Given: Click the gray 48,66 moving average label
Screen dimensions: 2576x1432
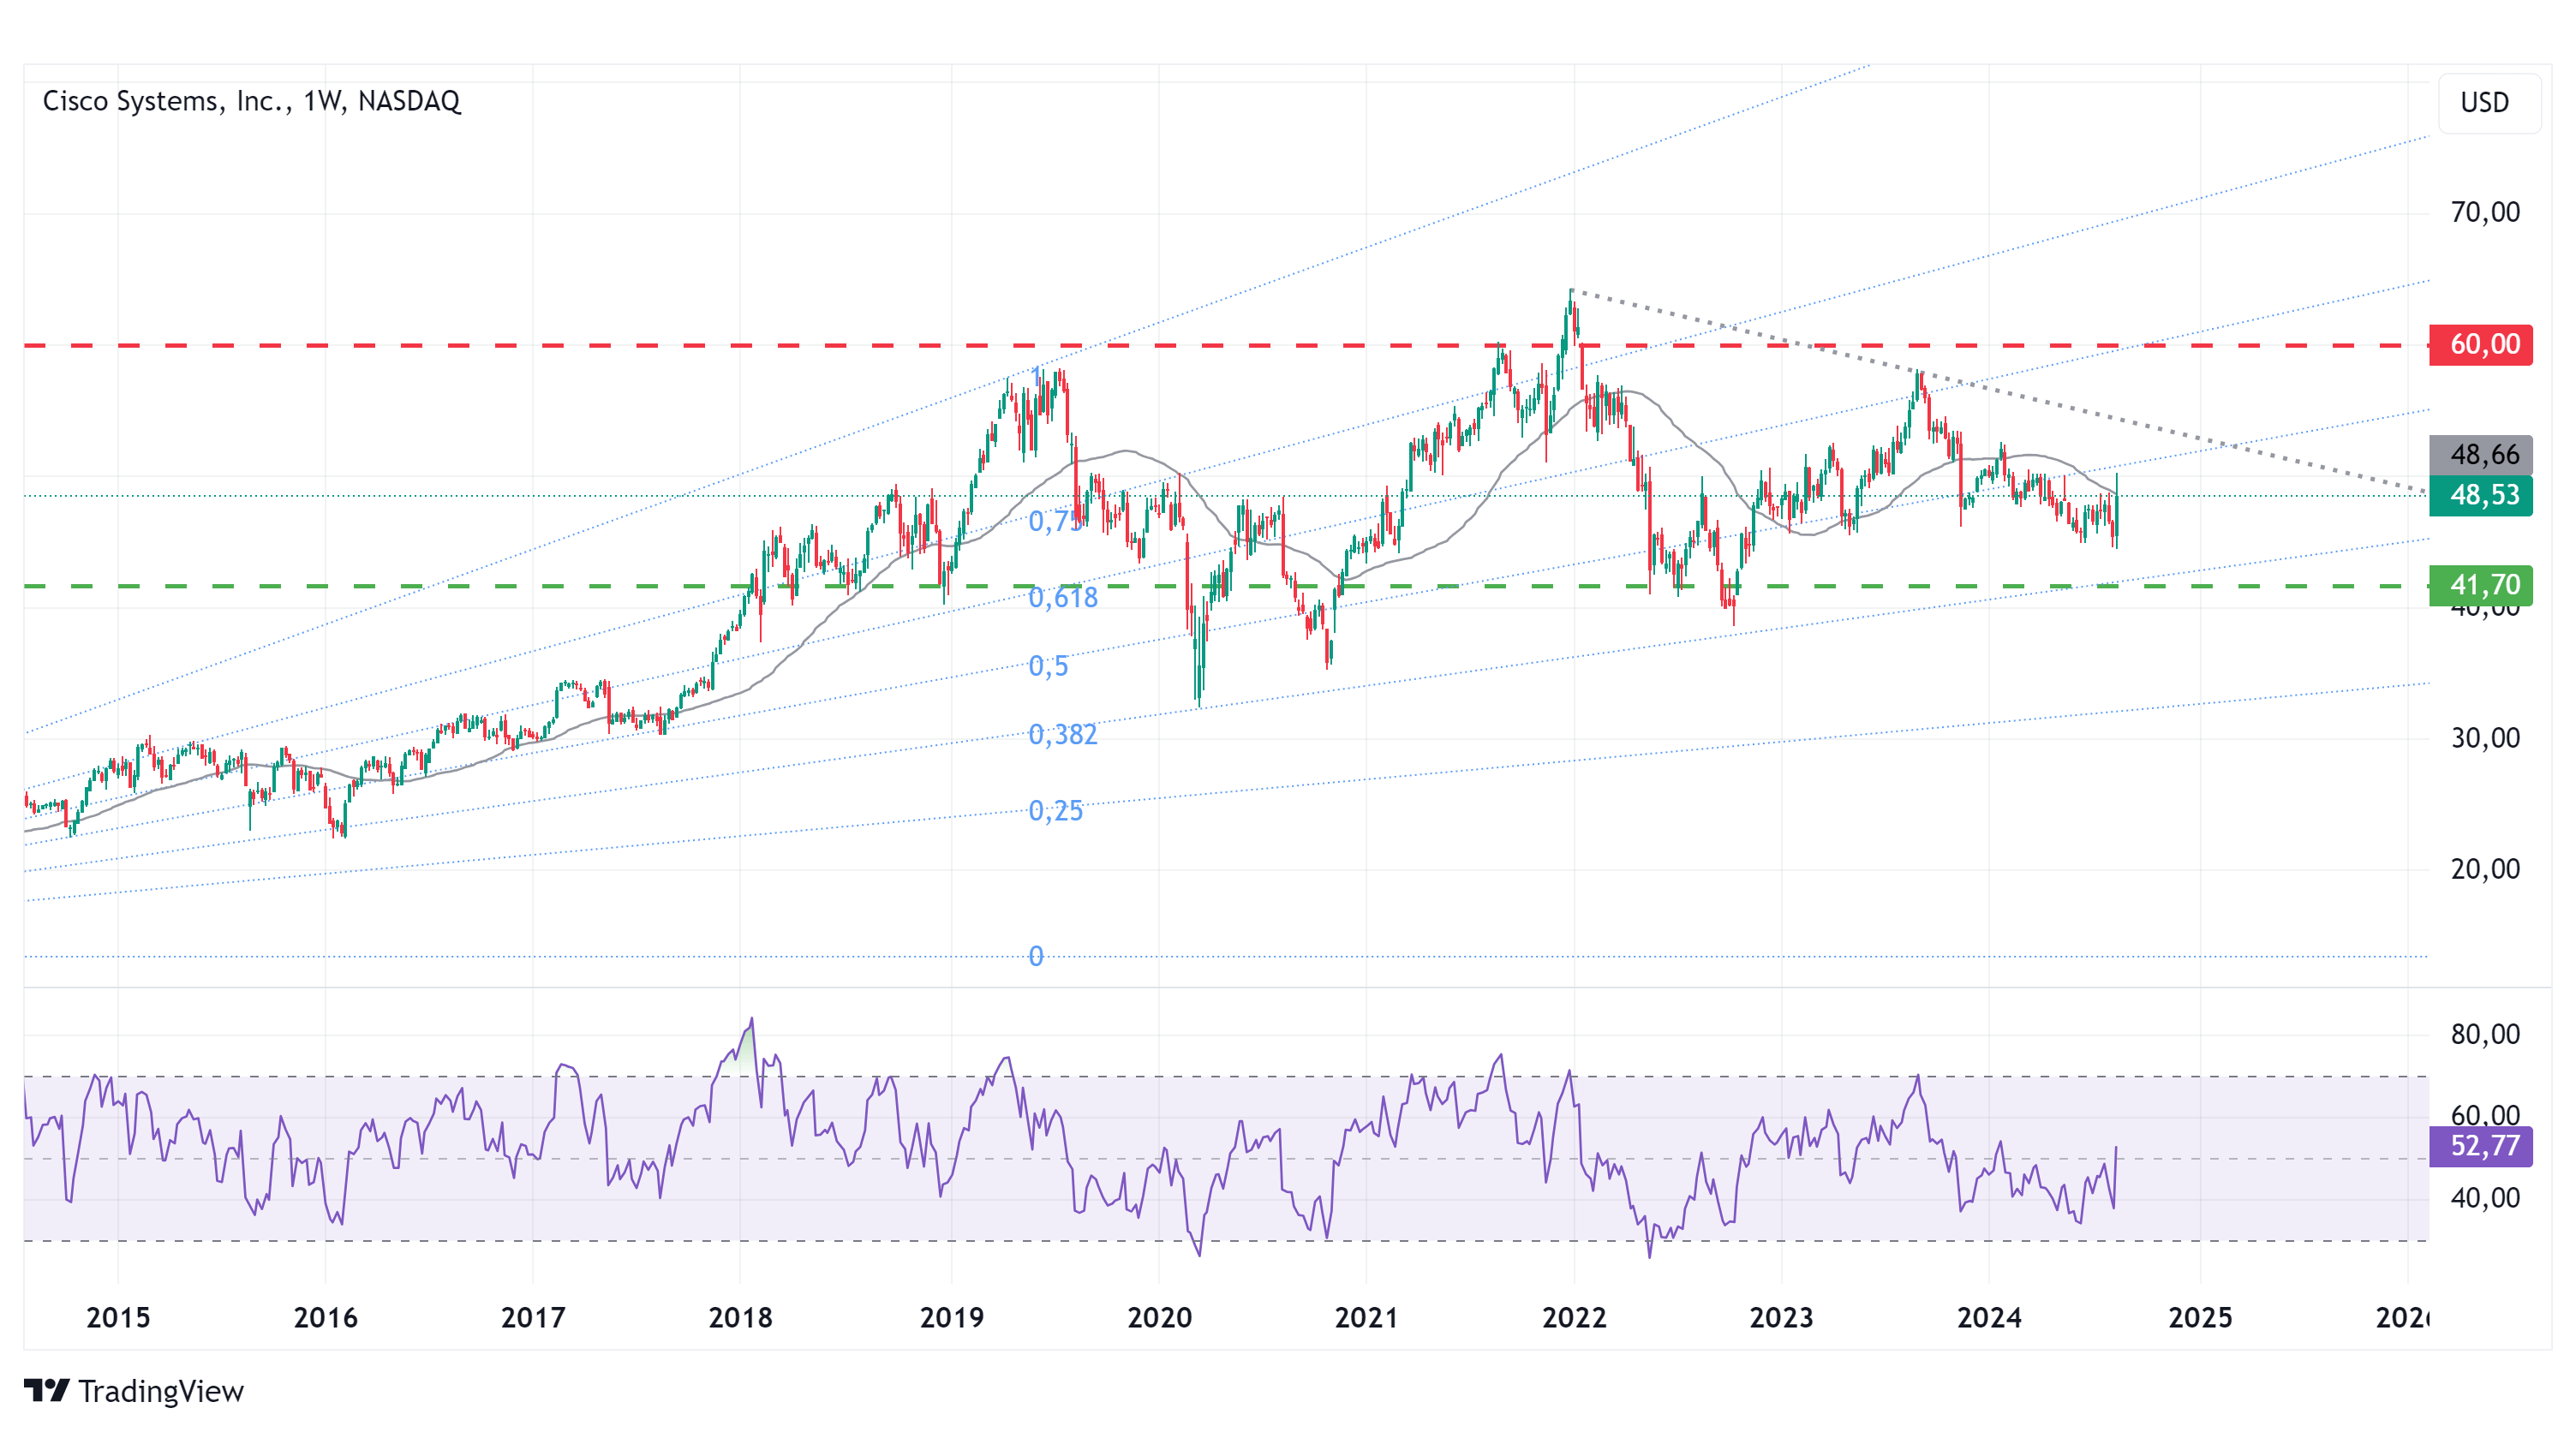Looking at the screenshot, I should [2480, 455].
